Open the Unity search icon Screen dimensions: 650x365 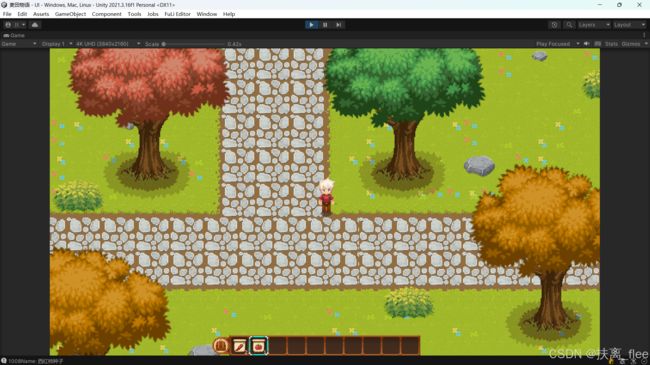[569, 25]
